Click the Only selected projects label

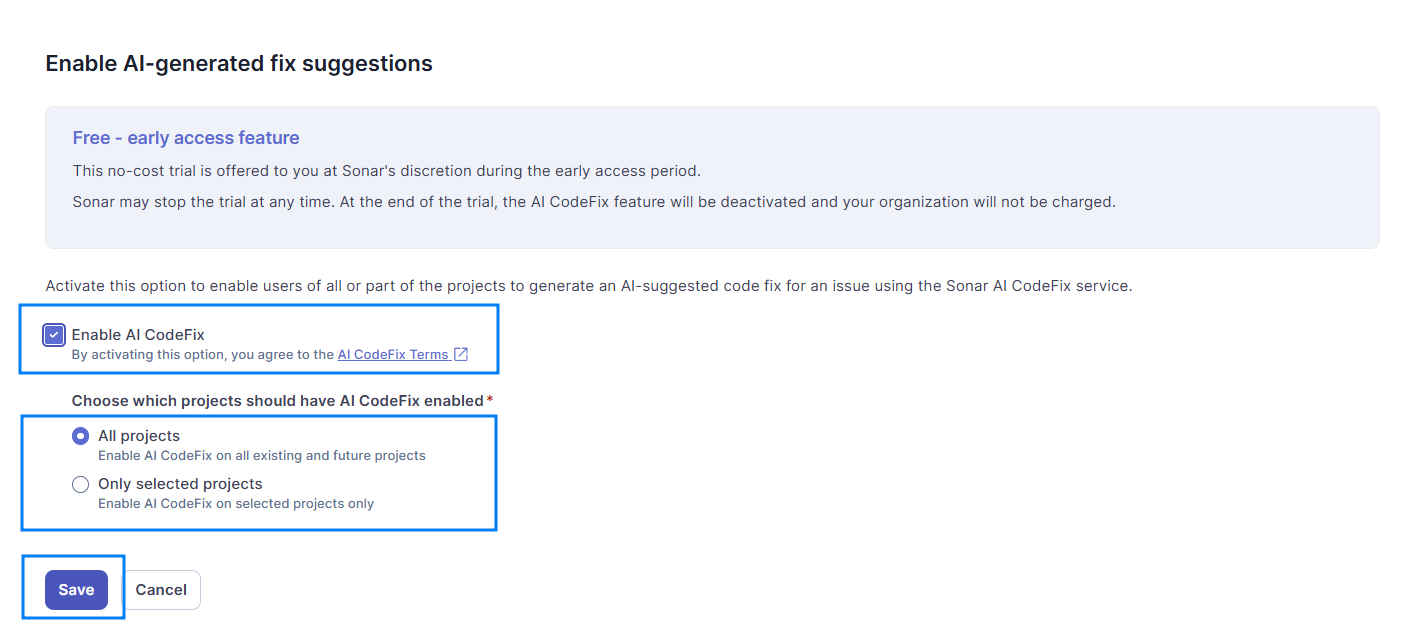coord(180,484)
